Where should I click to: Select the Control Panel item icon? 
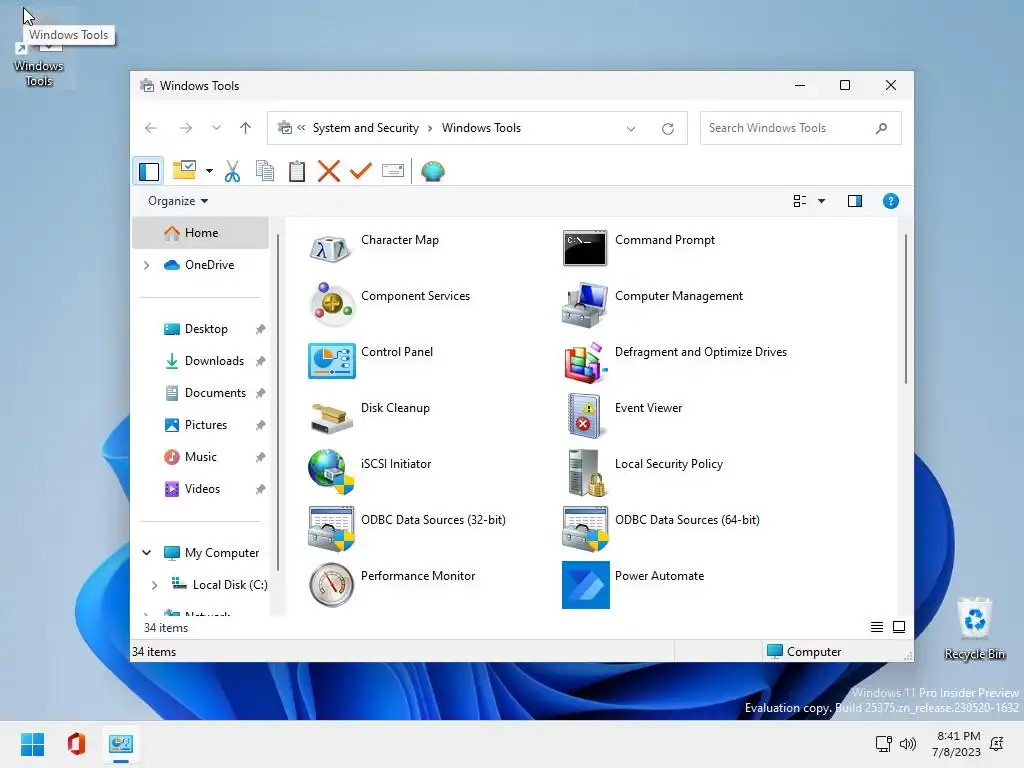(x=332, y=360)
